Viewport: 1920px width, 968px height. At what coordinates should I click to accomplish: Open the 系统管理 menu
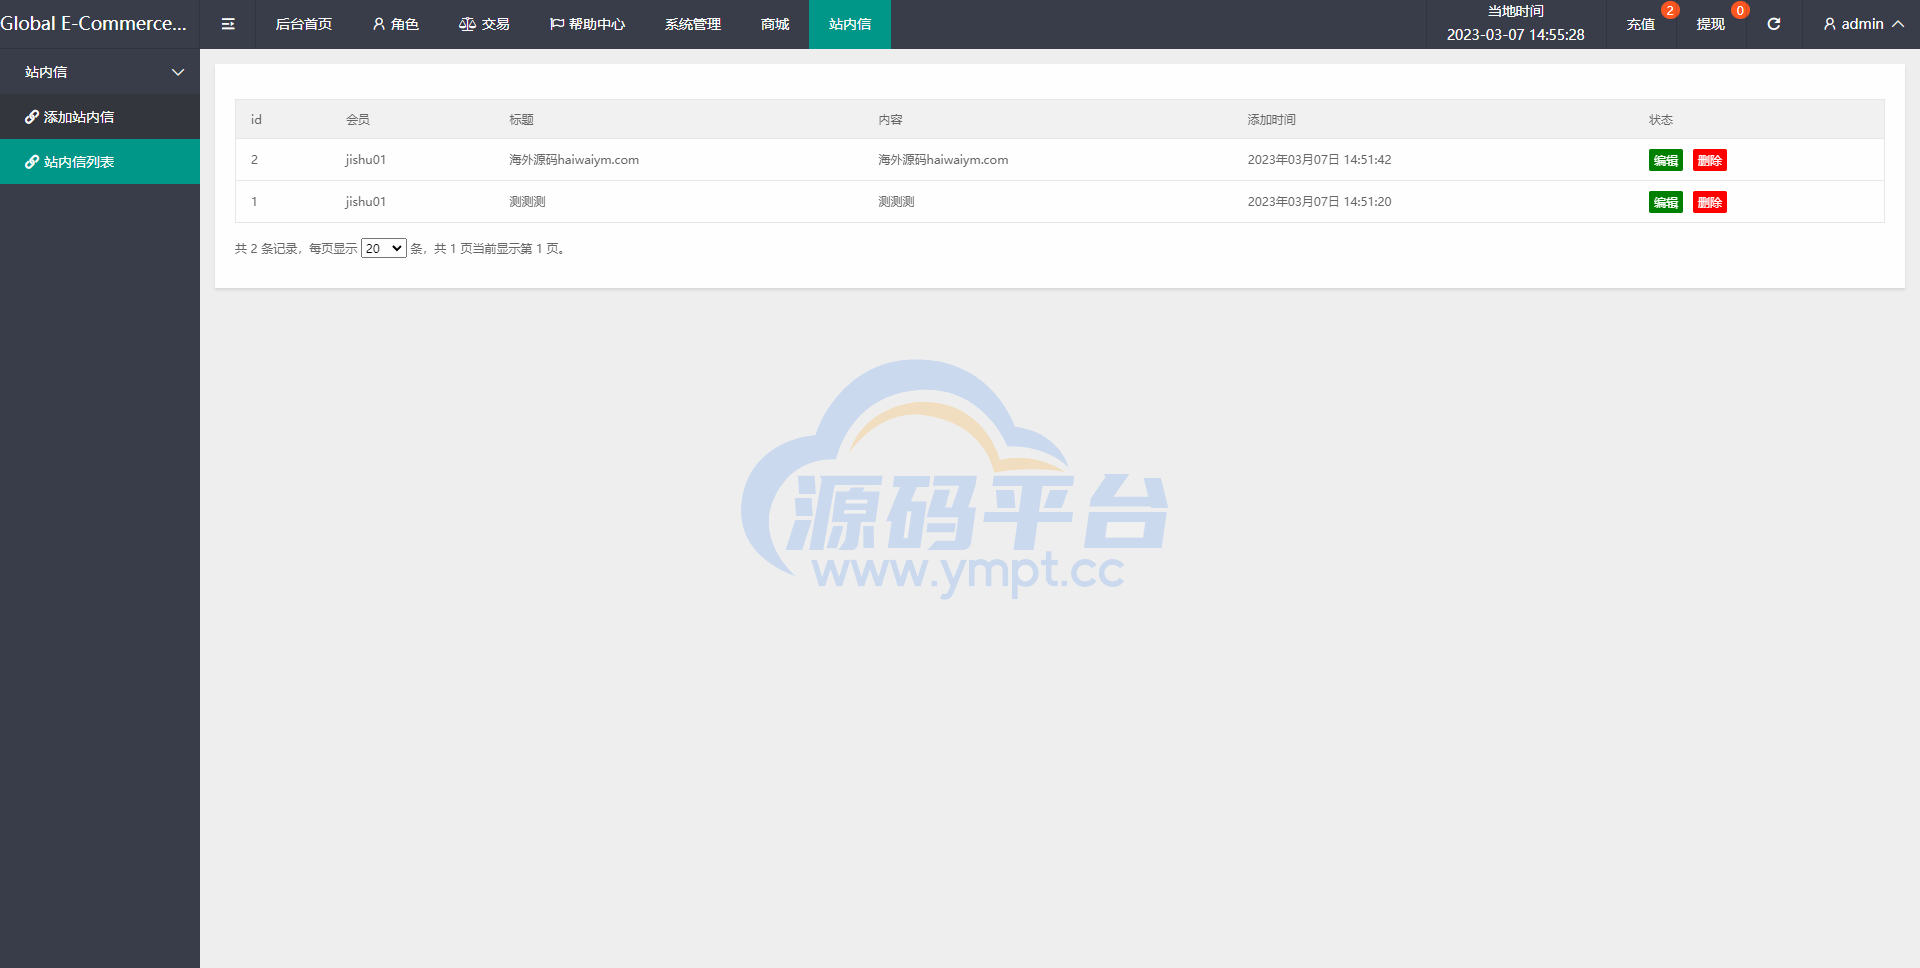[693, 24]
